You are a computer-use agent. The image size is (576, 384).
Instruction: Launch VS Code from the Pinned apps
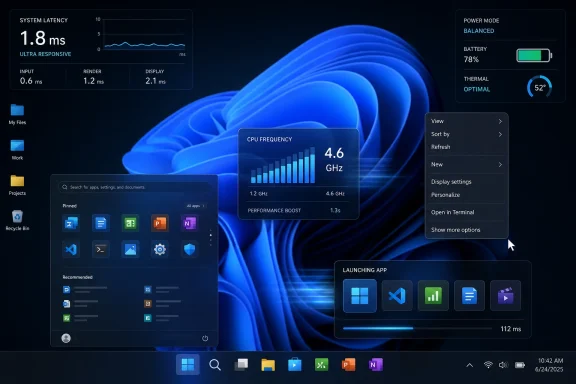[x=71, y=250]
